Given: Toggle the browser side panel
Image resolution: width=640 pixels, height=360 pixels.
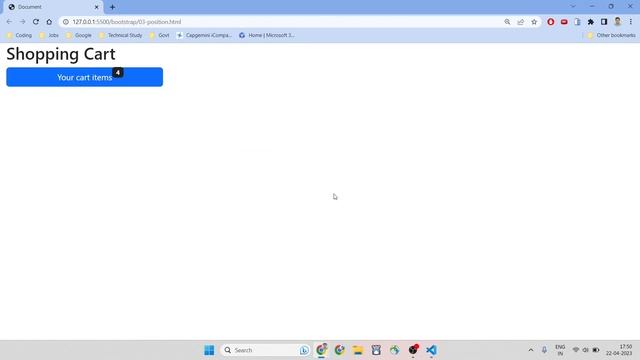Looking at the screenshot, I should [x=604, y=22].
